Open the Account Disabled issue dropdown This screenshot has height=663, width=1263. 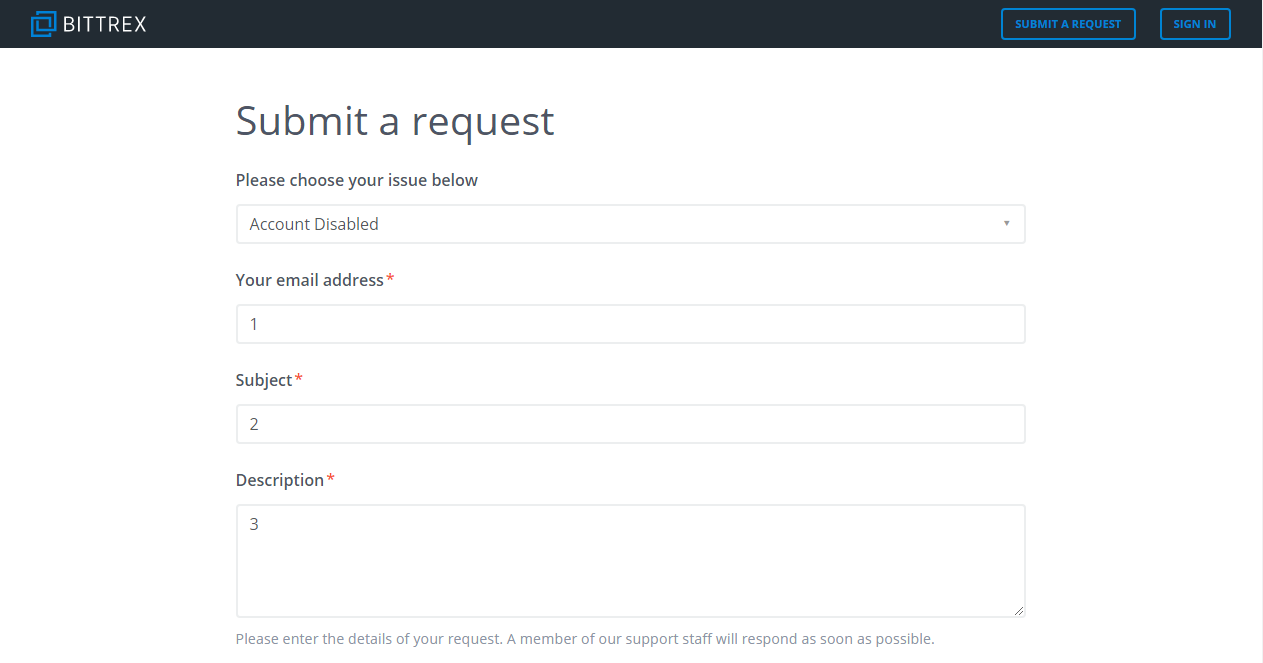tap(630, 224)
